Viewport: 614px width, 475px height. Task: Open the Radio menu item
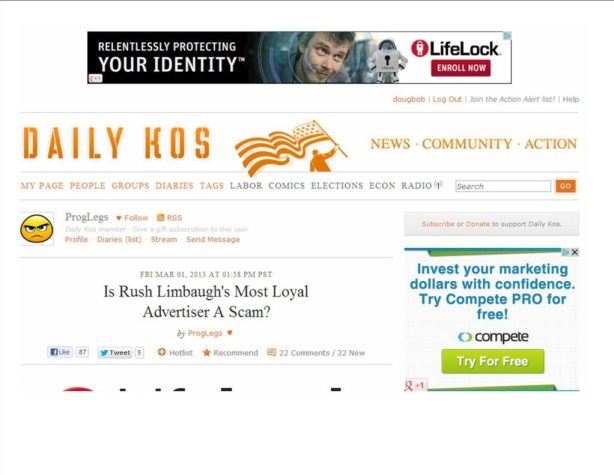(417, 186)
